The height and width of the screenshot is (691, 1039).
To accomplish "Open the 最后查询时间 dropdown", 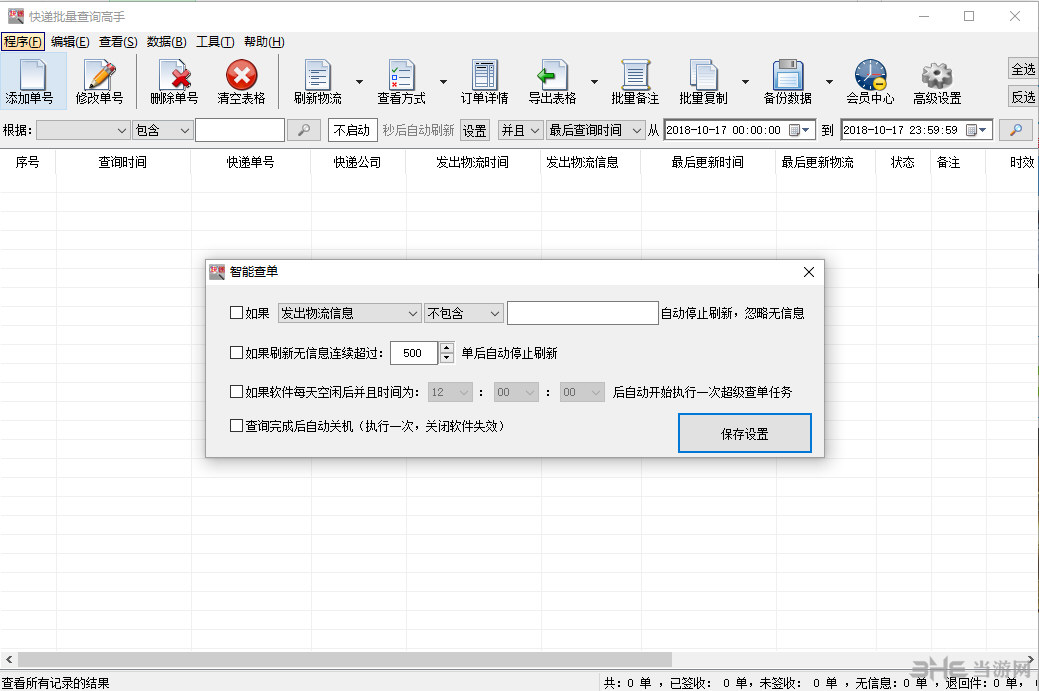I will tap(595, 131).
